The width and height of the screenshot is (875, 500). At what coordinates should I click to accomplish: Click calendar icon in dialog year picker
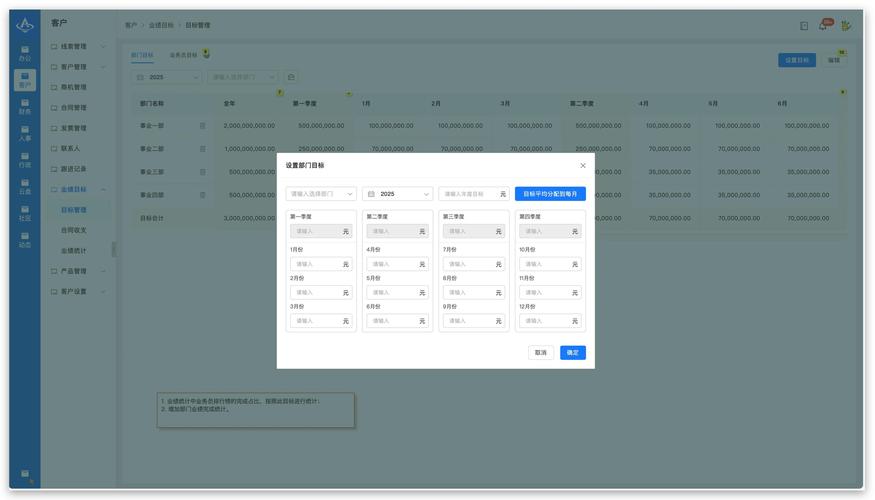372,194
